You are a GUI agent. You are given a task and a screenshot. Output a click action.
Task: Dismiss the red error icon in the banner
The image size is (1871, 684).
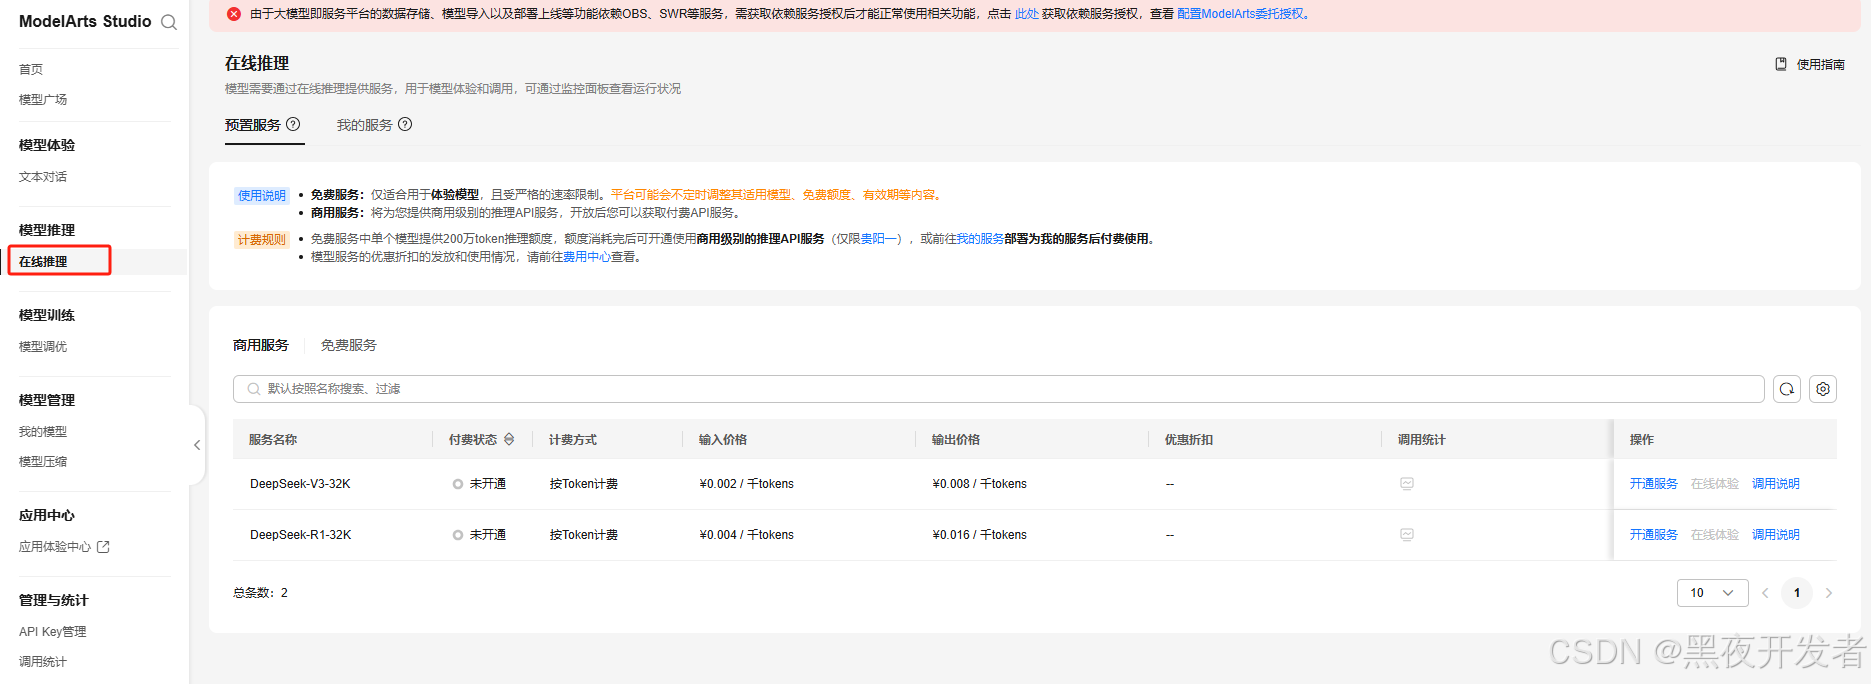coord(234,14)
